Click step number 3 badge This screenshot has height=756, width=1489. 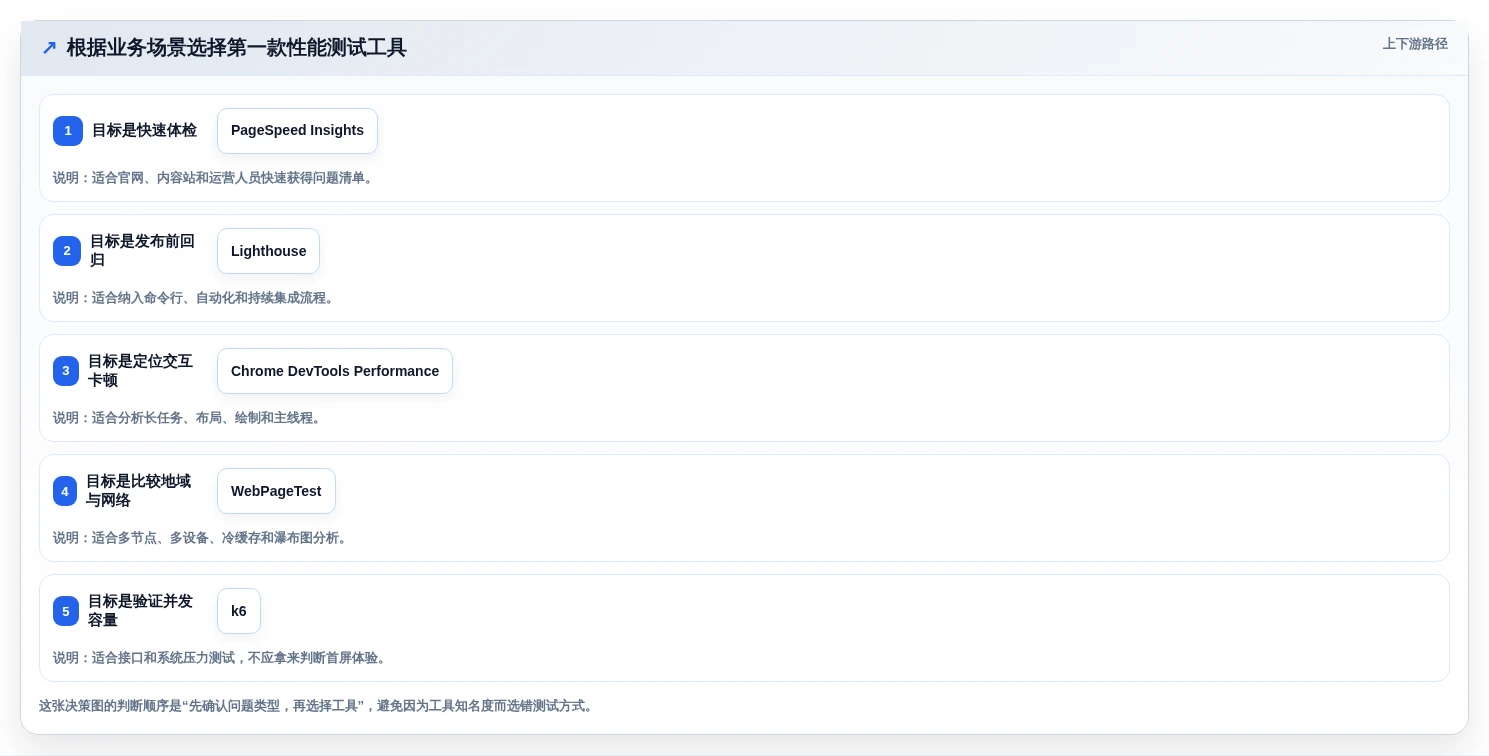66,371
